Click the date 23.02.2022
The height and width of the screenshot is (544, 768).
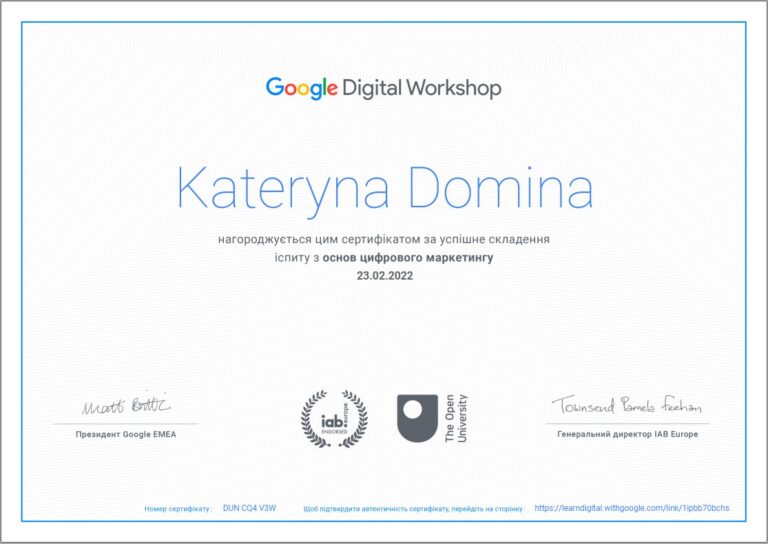coord(384,276)
